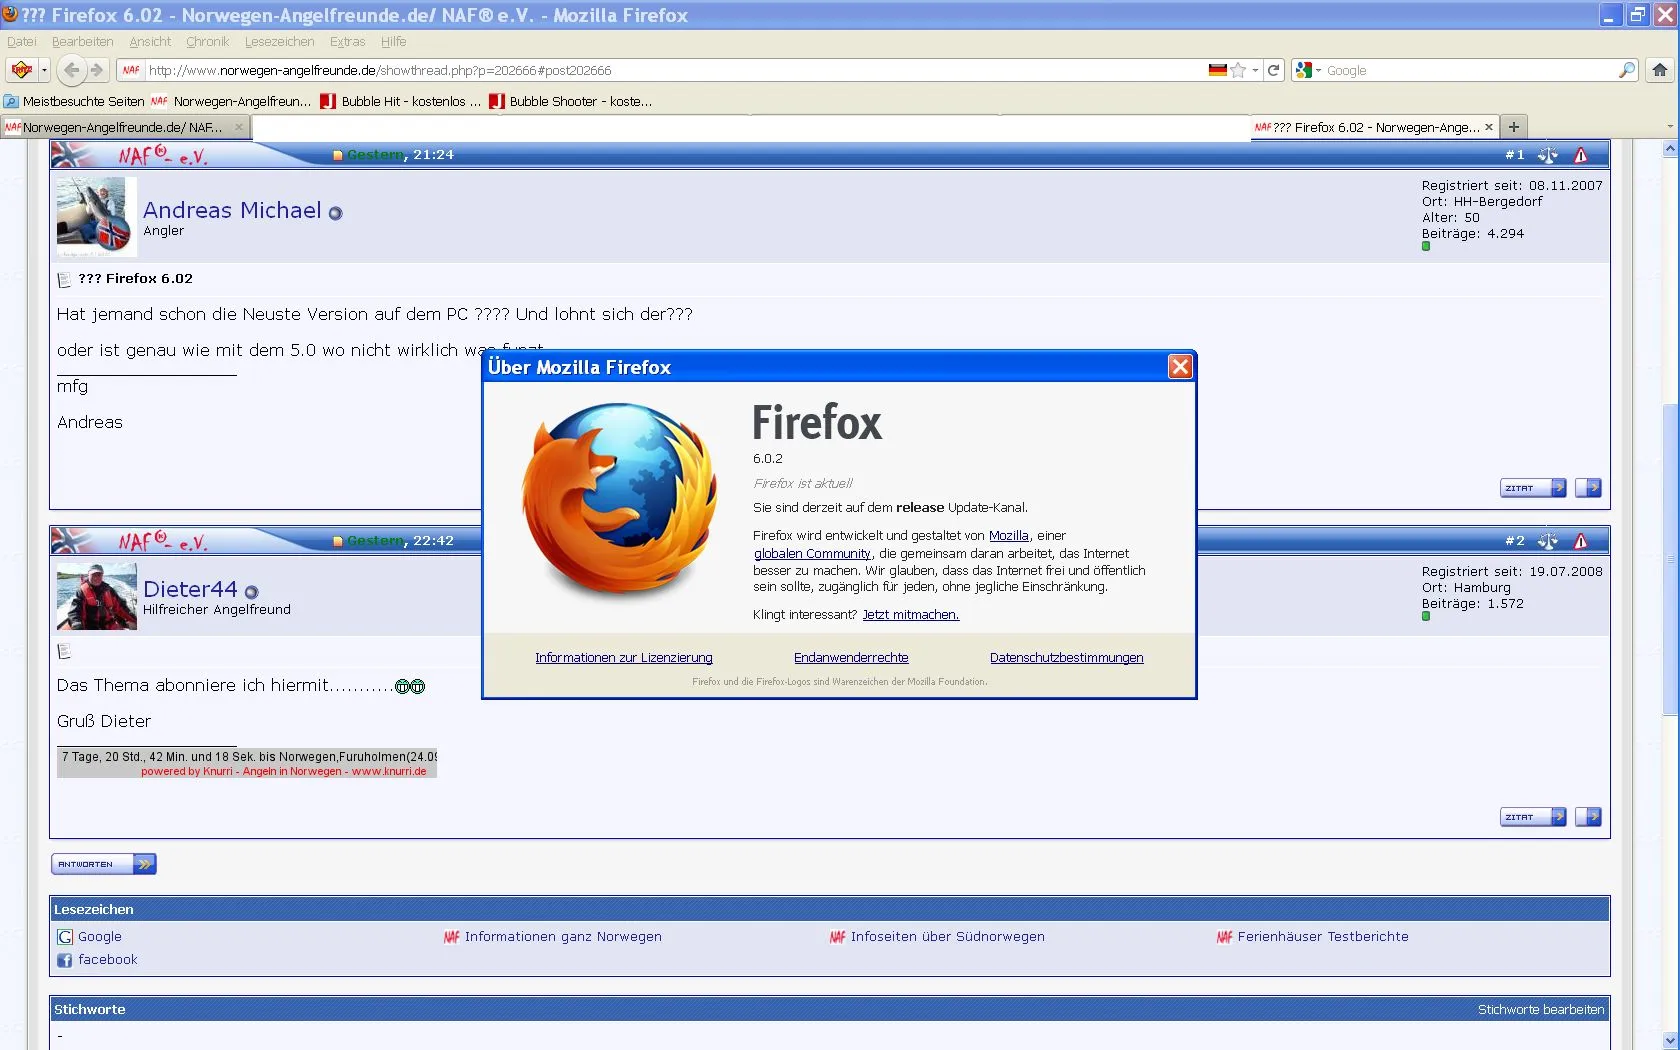Open the facebook link under Lesezeichen

(108, 960)
